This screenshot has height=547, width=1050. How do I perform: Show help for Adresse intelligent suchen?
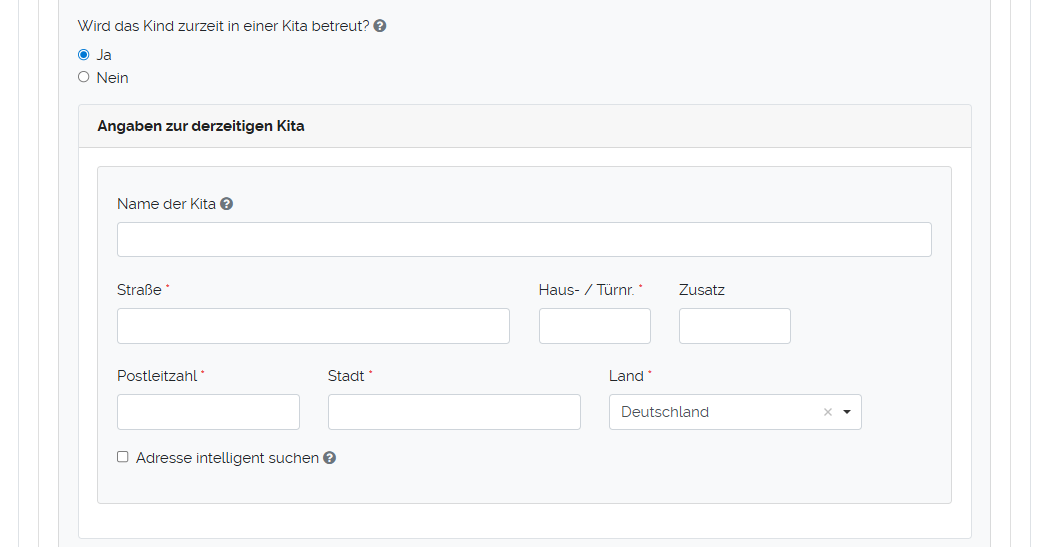pyautogui.click(x=330, y=458)
